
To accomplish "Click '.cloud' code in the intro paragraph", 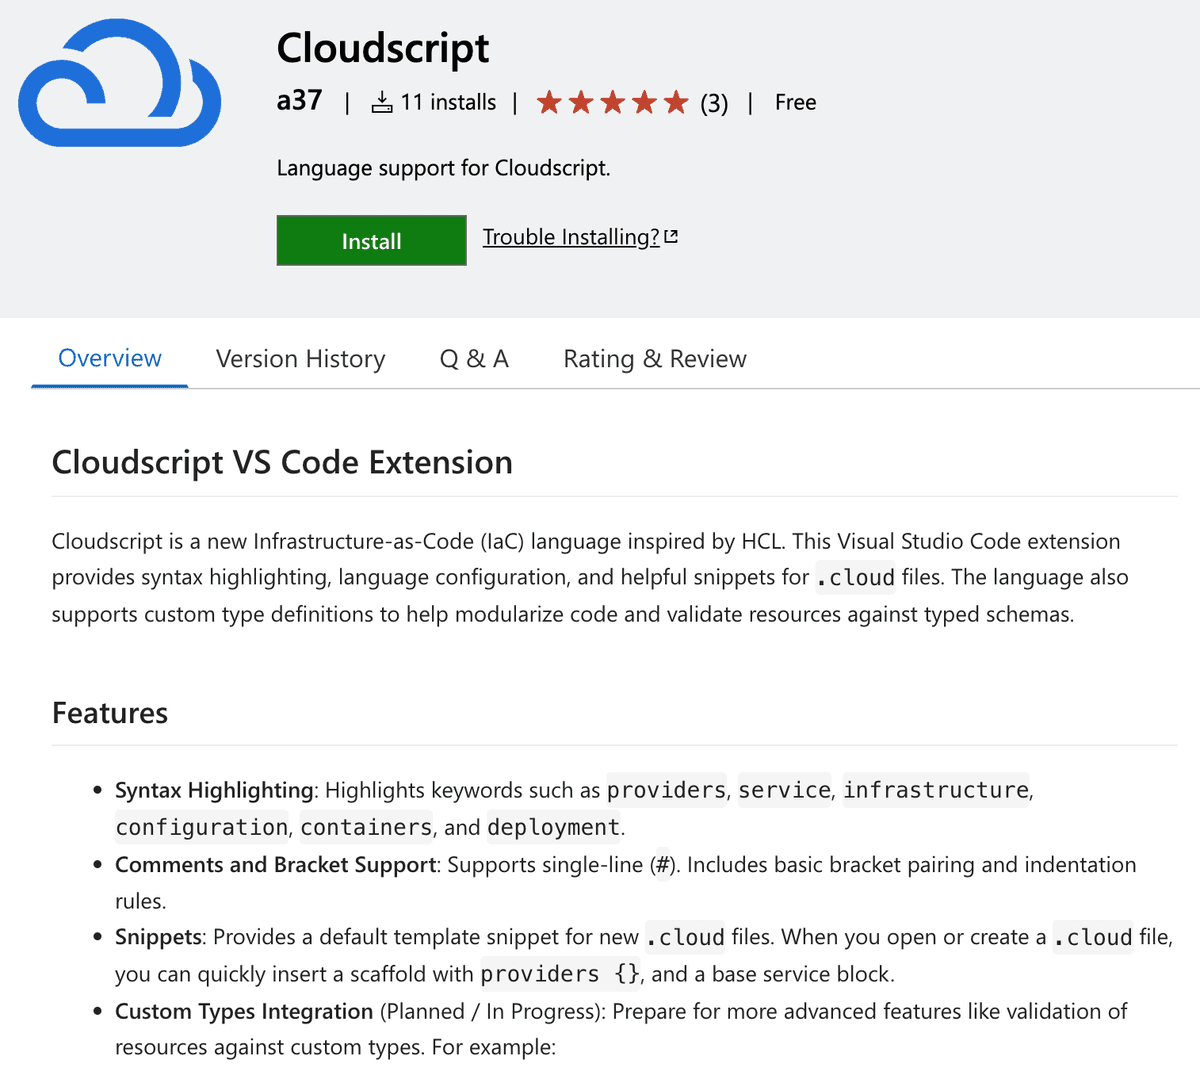I will click(x=856, y=577).
